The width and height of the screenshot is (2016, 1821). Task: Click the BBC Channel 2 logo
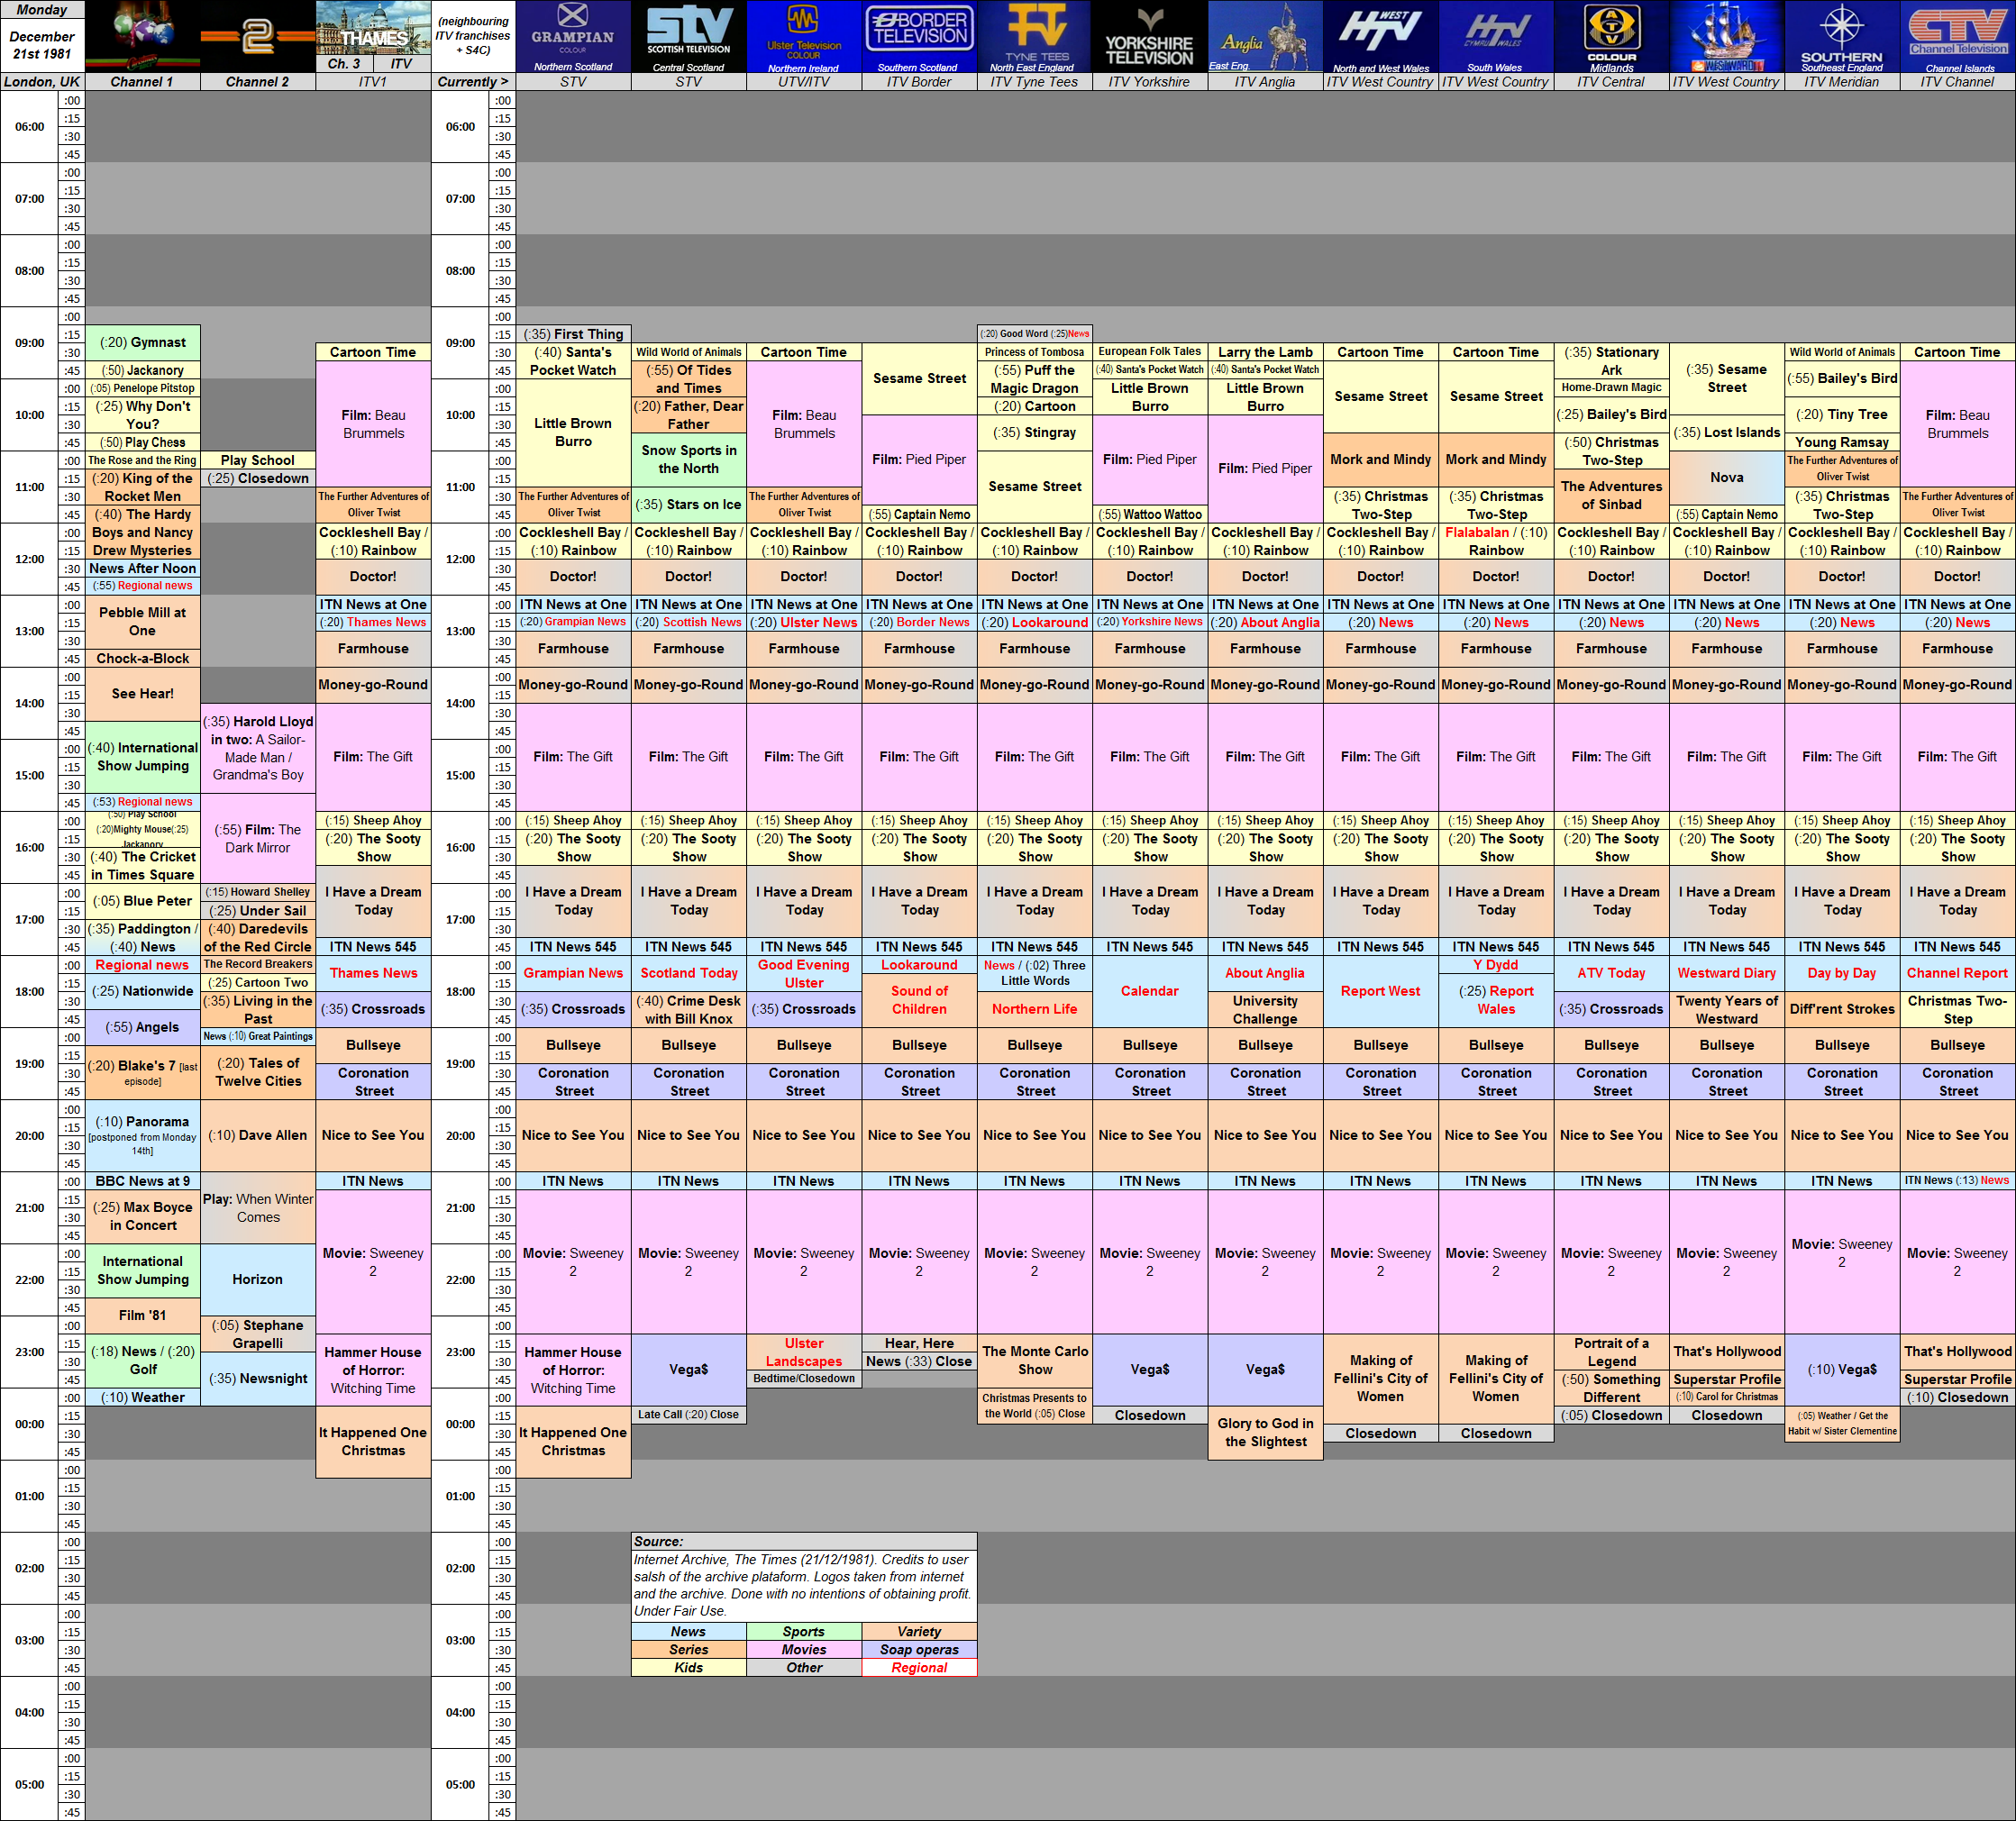pos(258,36)
